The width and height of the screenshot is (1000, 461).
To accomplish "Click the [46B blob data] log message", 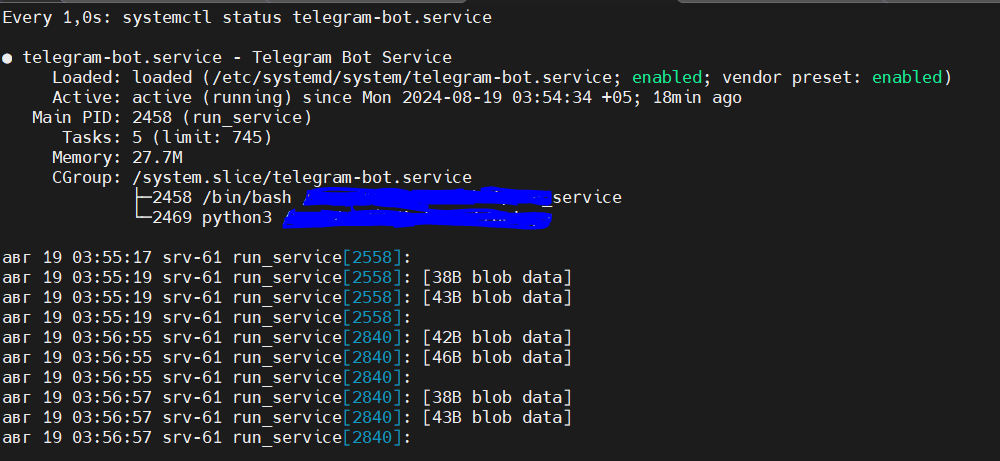I will pyautogui.click(x=497, y=358).
